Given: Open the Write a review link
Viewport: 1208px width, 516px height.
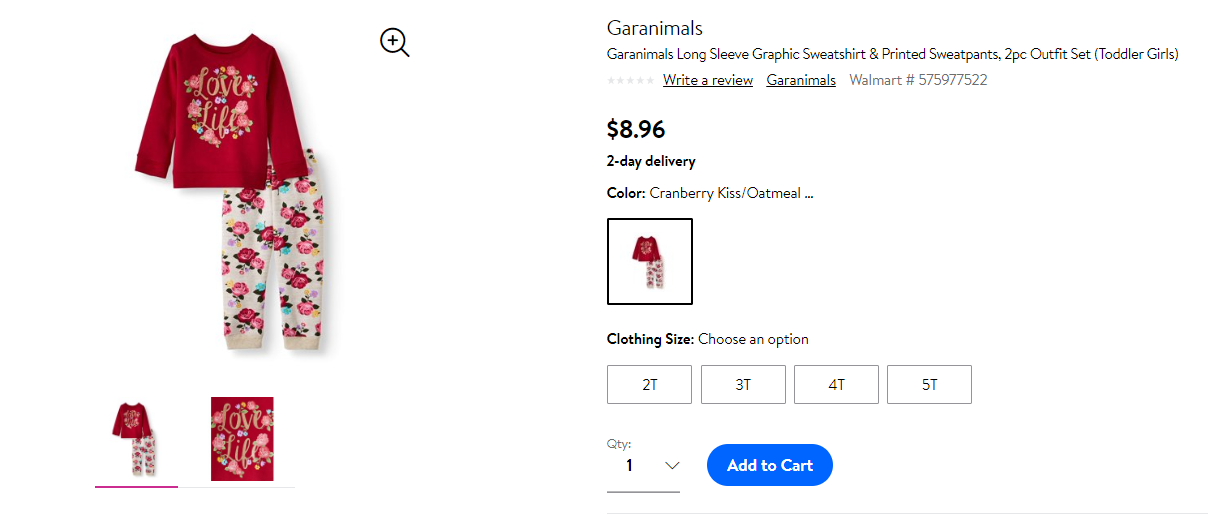Looking at the screenshot, I should coord(708,80).
